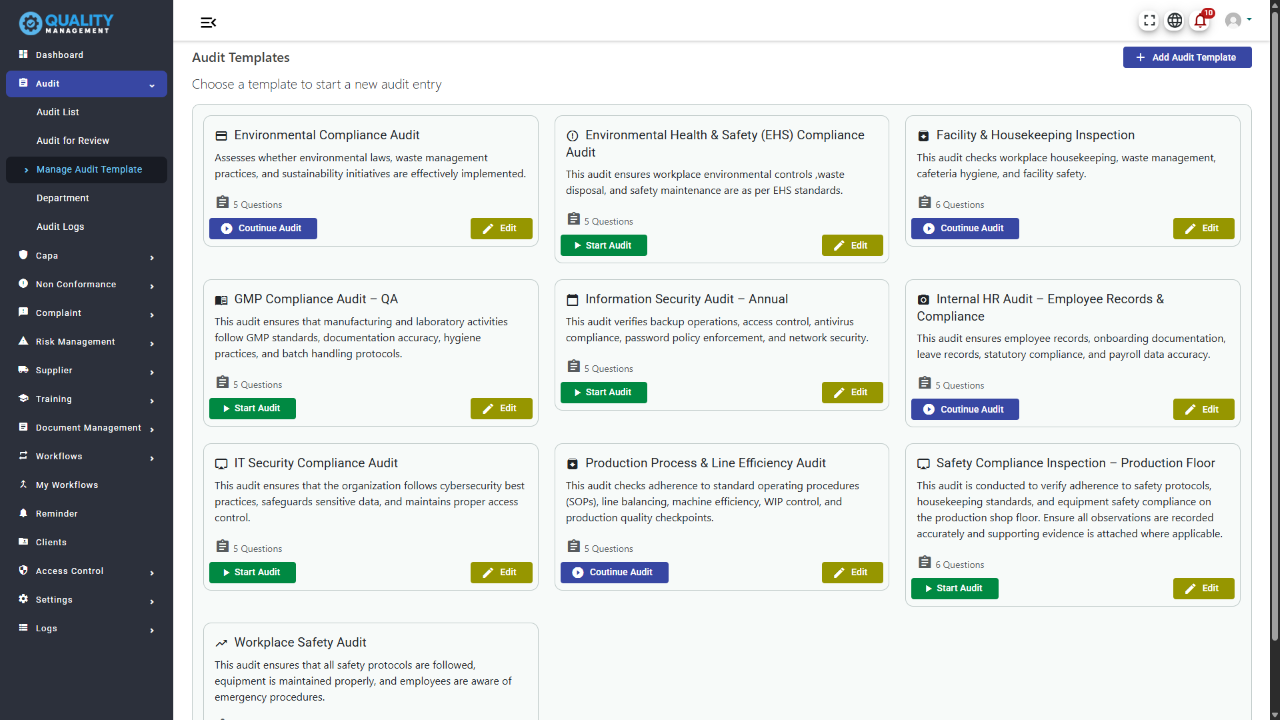Click the Clients icon in sidebar
Screen dimensions: 1280x720
(24, 542)
